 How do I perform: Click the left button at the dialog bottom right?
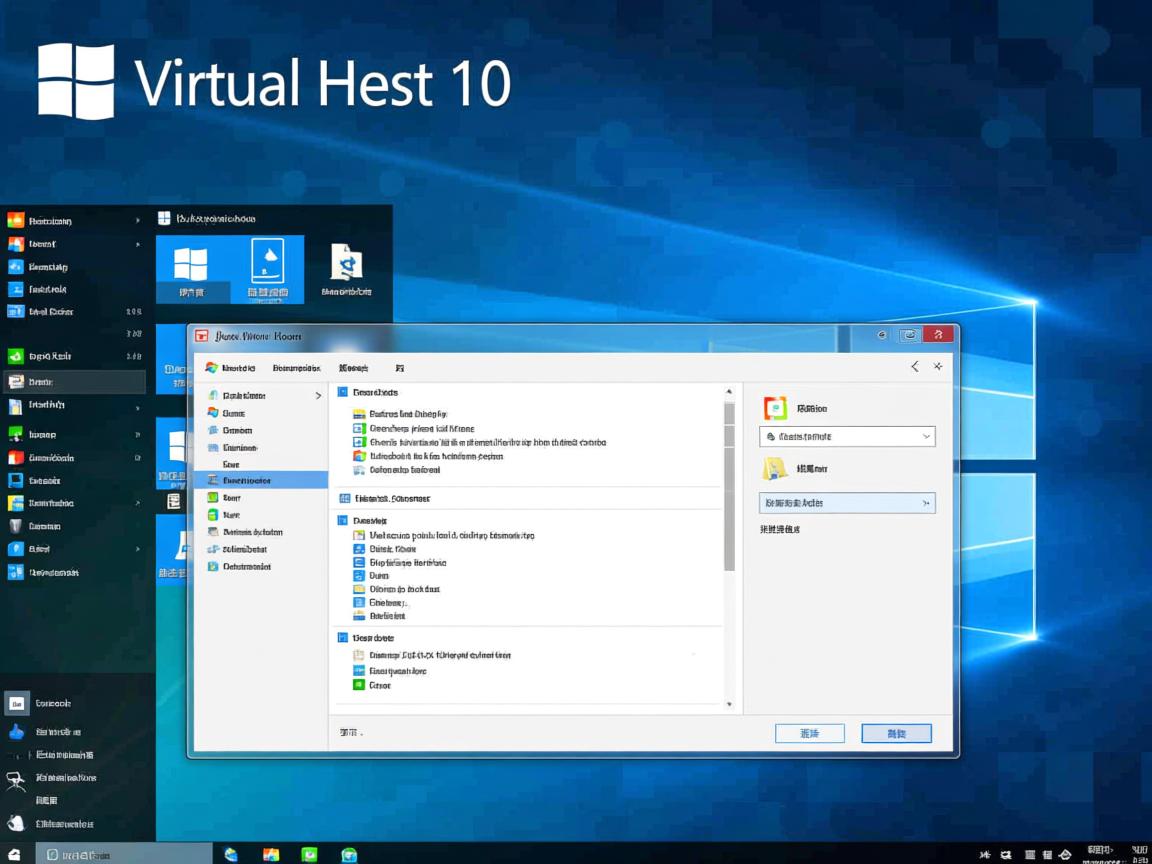click(x=809, y=733)
